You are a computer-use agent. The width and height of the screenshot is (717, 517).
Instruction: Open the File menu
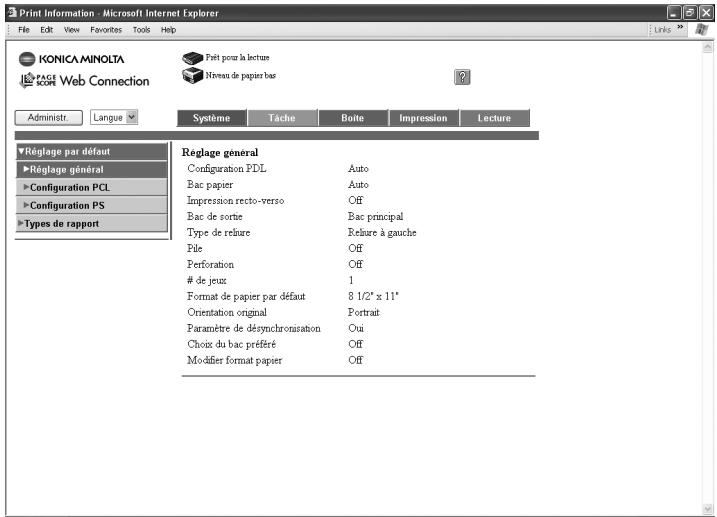coord(24,30)
